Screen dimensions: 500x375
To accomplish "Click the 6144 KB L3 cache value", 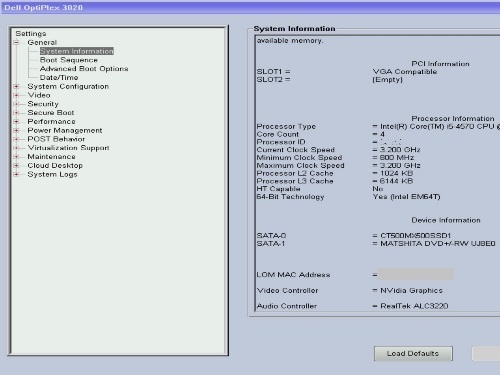I will 397,181.
